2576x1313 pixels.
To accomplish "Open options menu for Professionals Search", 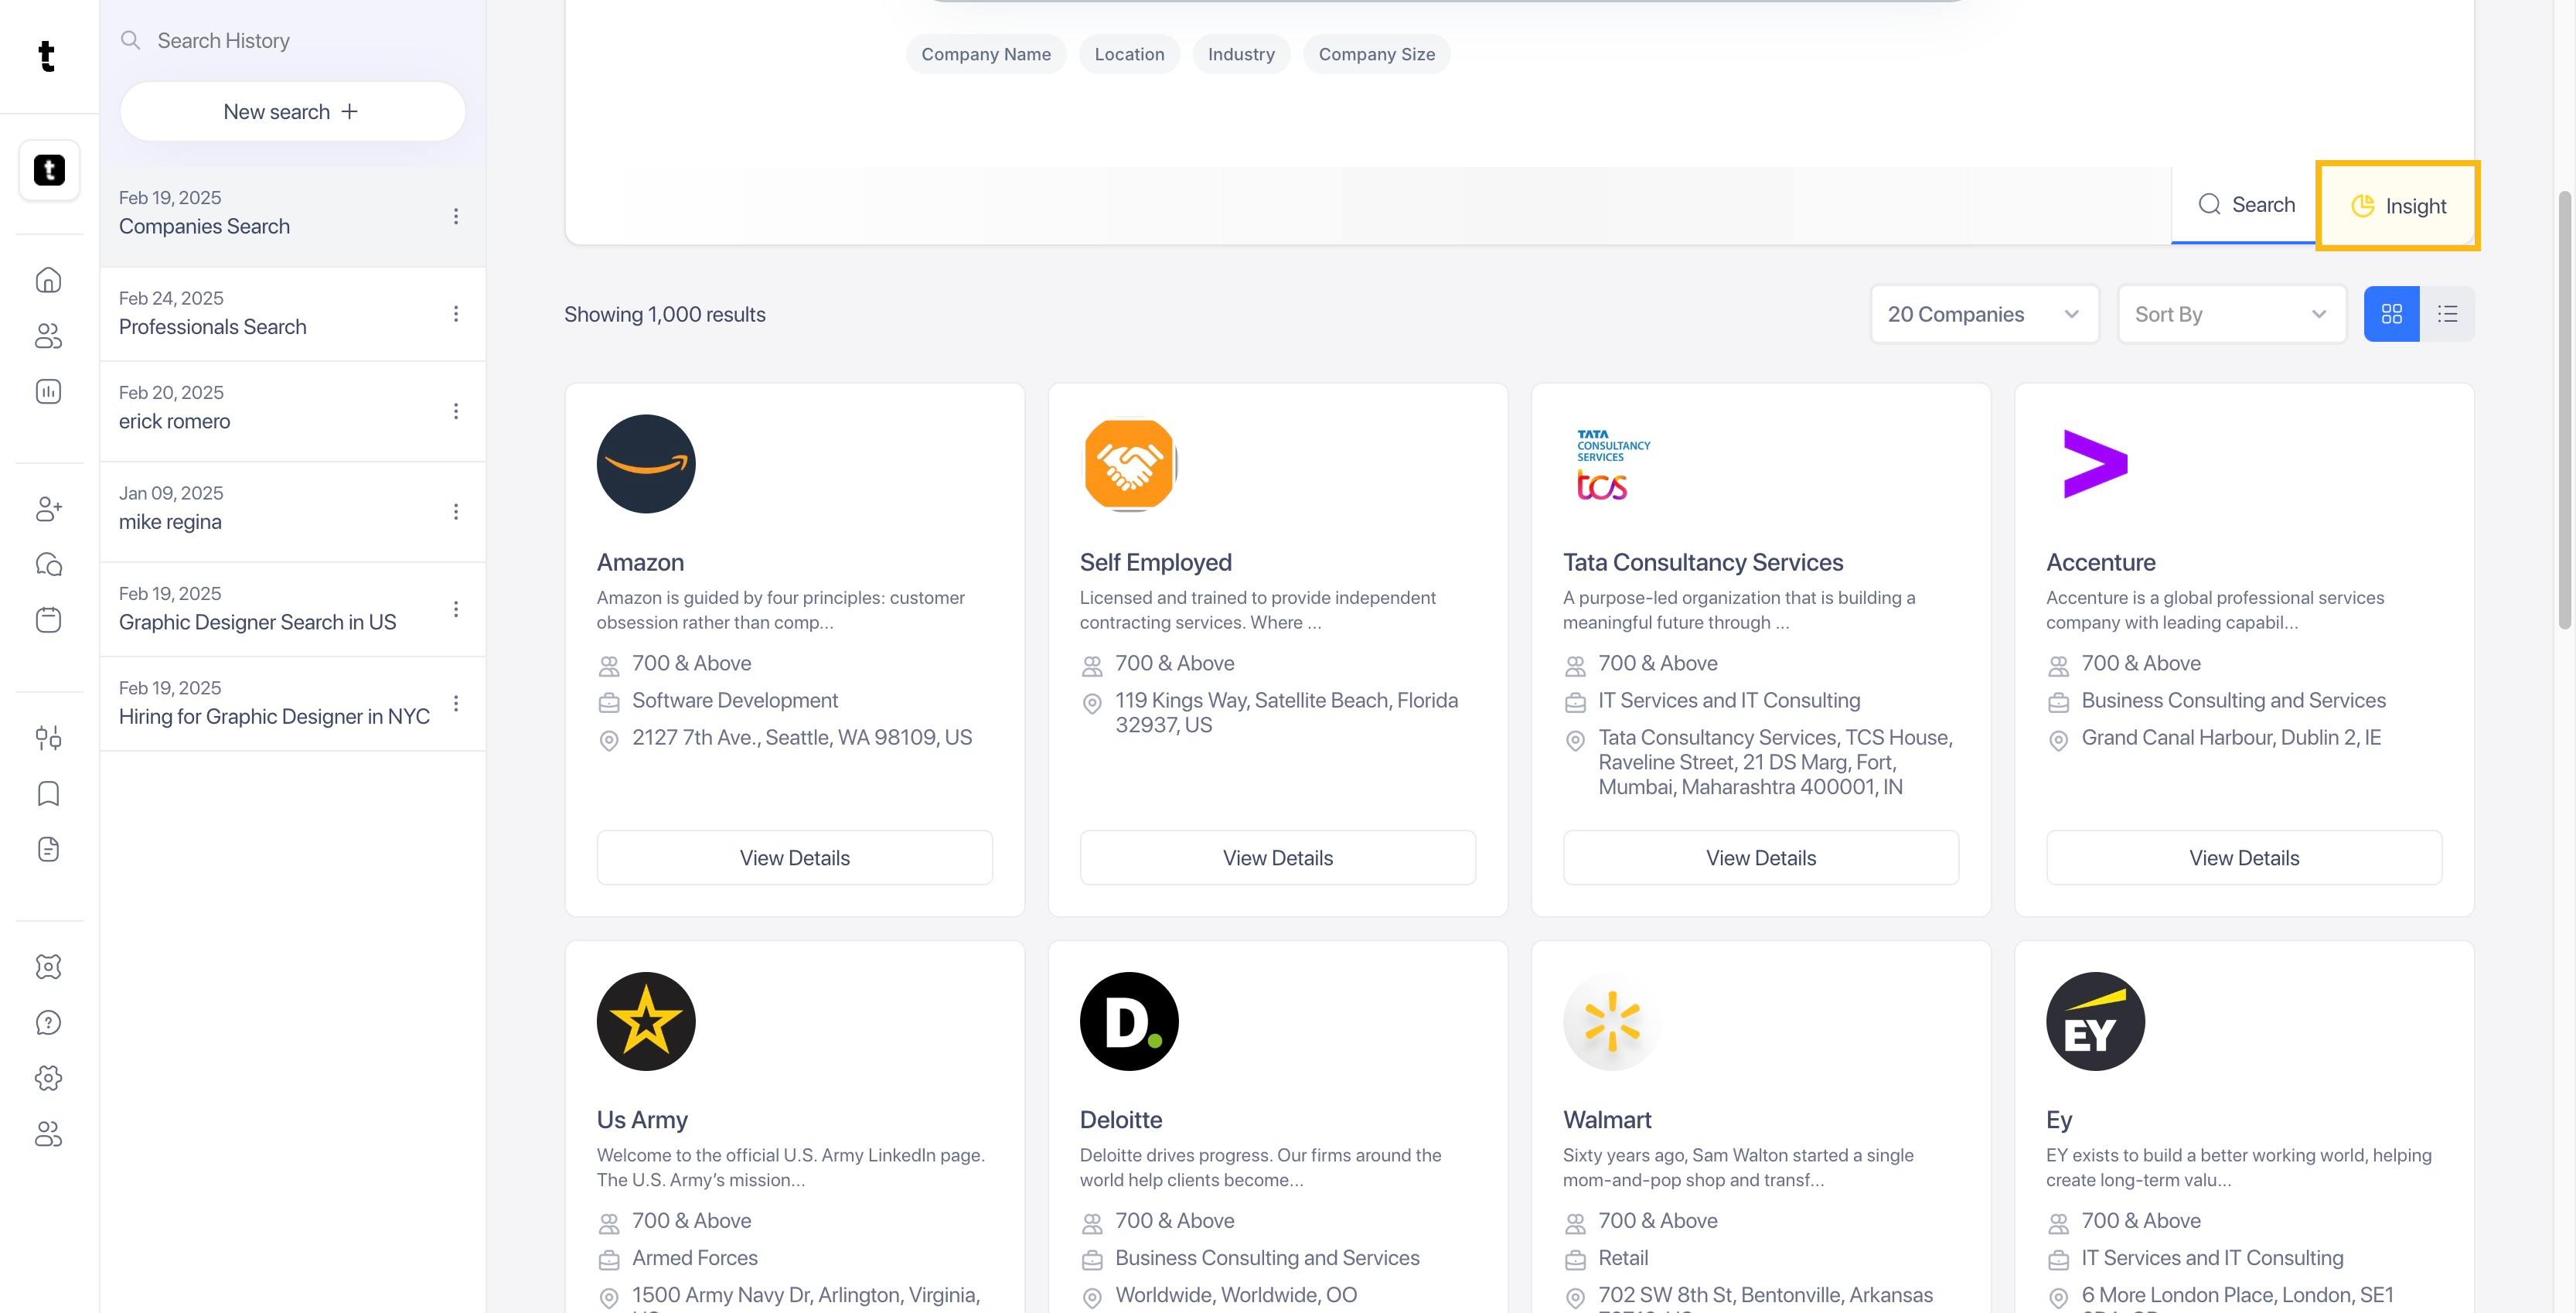I will pyautogui.click(x=456, y=314).
